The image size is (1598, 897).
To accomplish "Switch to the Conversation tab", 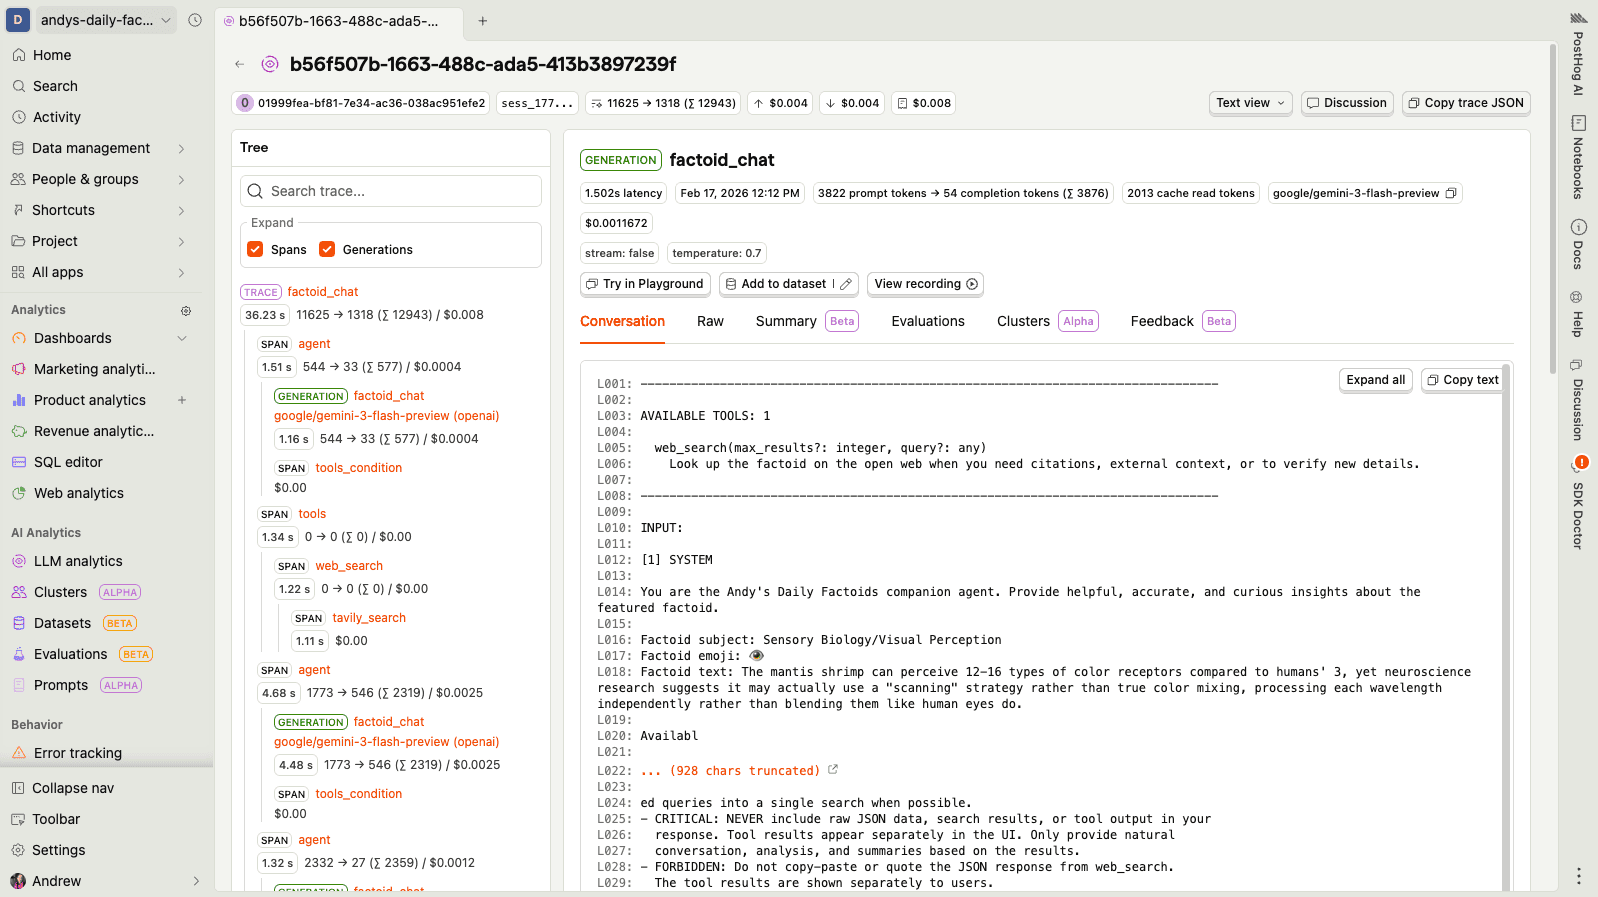I will [622, 321].
